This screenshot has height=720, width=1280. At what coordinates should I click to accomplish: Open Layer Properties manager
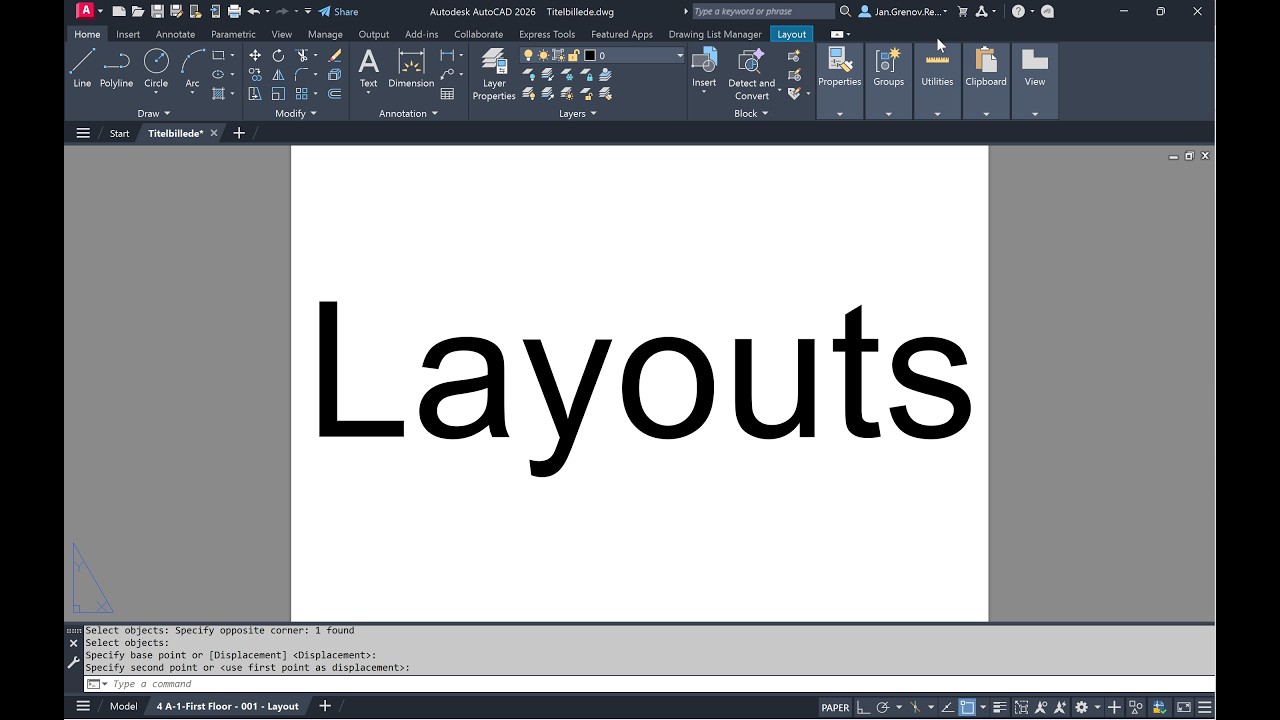point(494,74)
